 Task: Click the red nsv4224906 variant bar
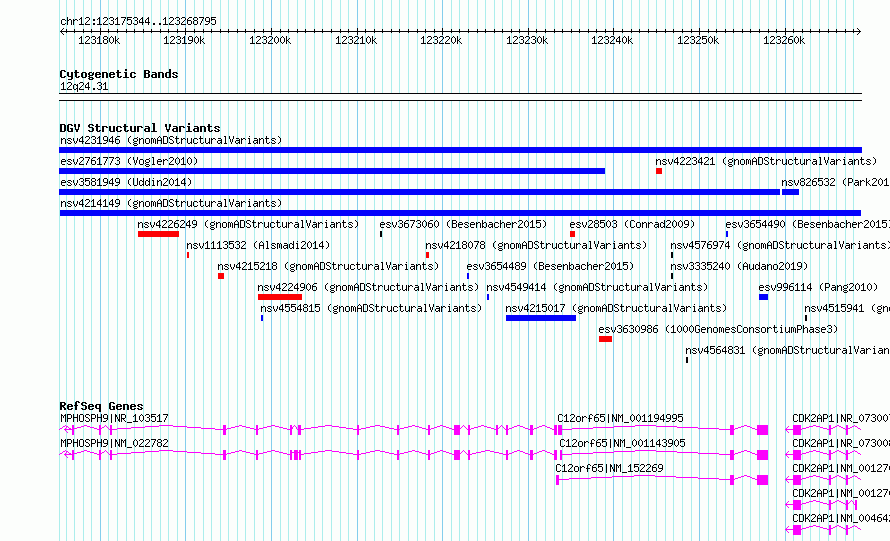(280, 297)
